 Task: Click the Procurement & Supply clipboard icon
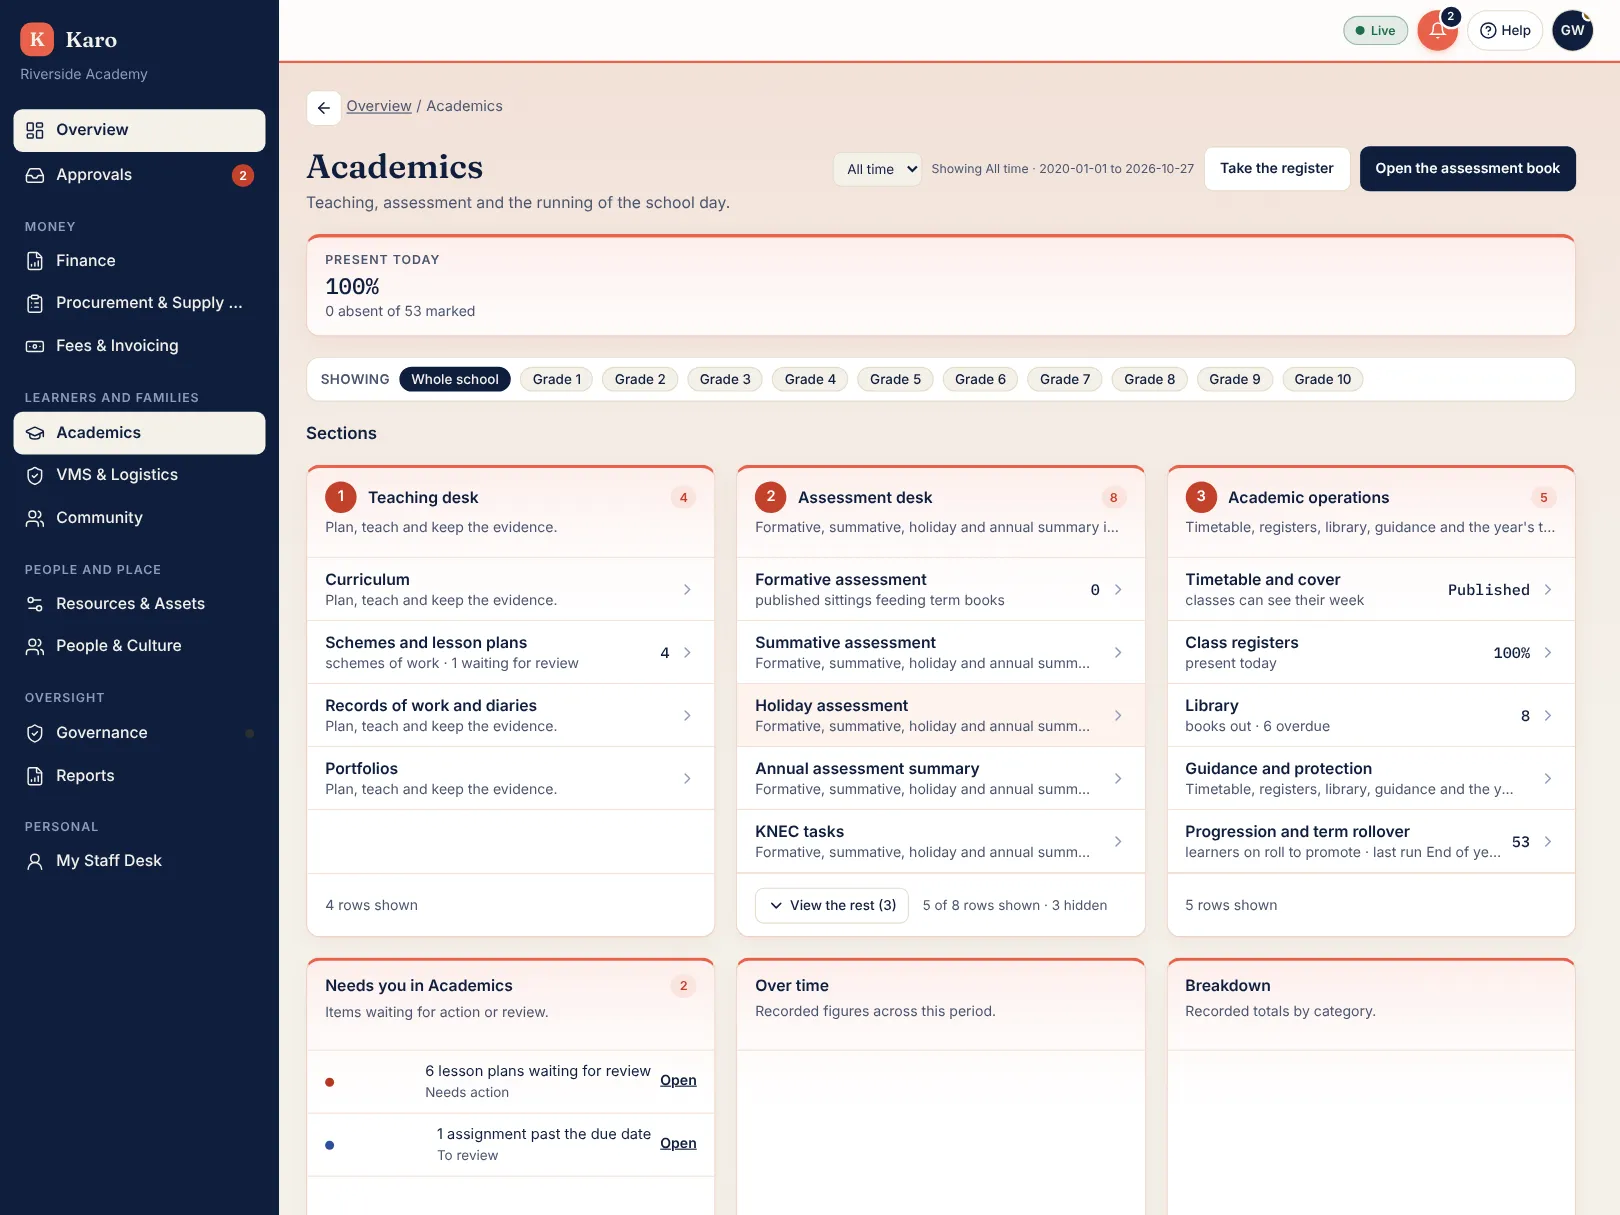pos(35,303)
